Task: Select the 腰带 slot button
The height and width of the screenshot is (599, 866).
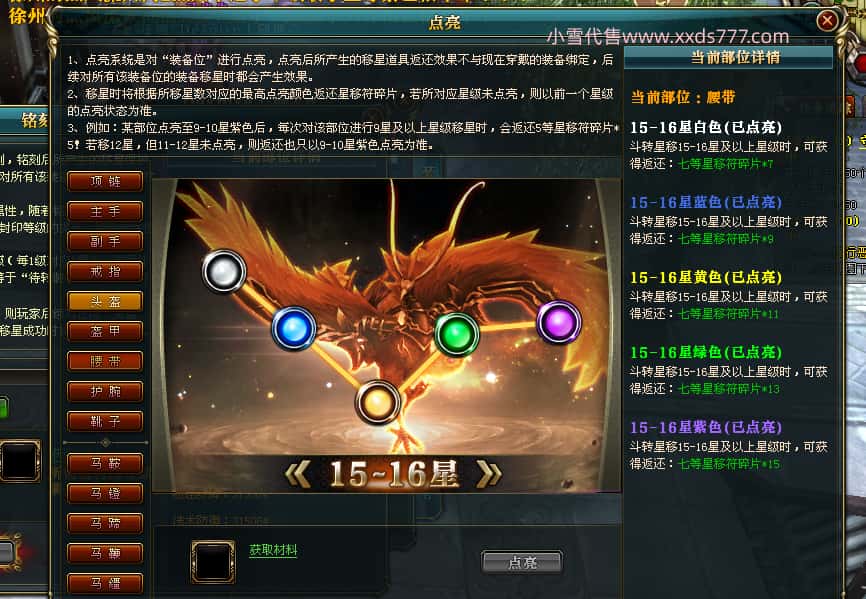Action: [x=105, y=362]
